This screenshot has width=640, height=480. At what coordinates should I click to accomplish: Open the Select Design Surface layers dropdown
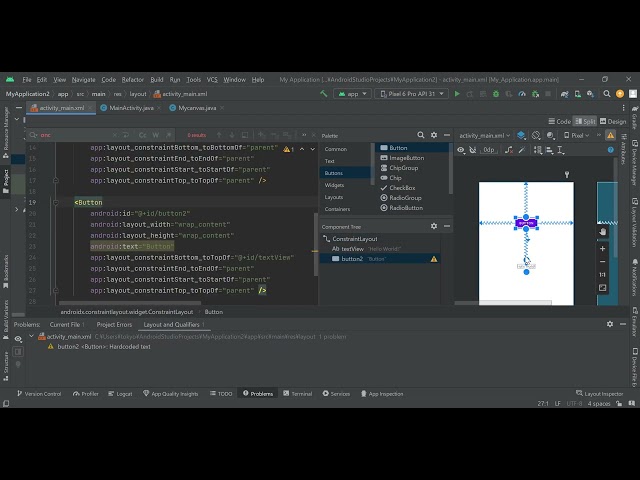[x=521, y=135]
